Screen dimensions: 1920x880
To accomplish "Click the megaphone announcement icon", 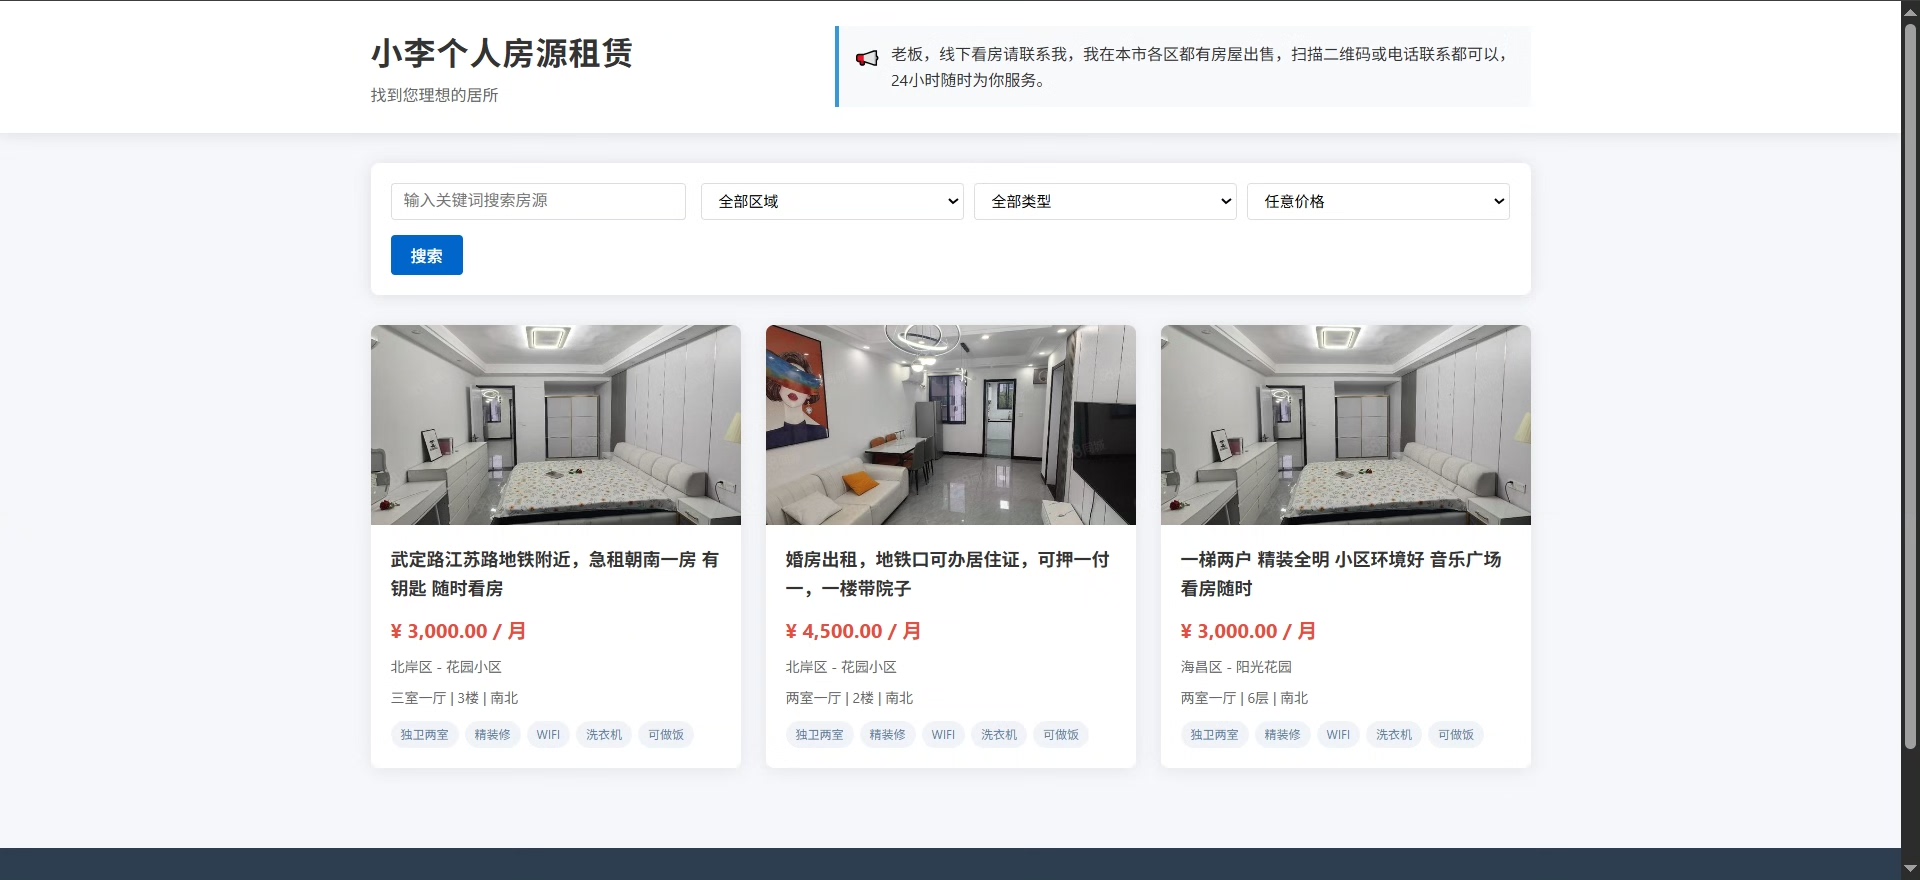I will (867, 58).
